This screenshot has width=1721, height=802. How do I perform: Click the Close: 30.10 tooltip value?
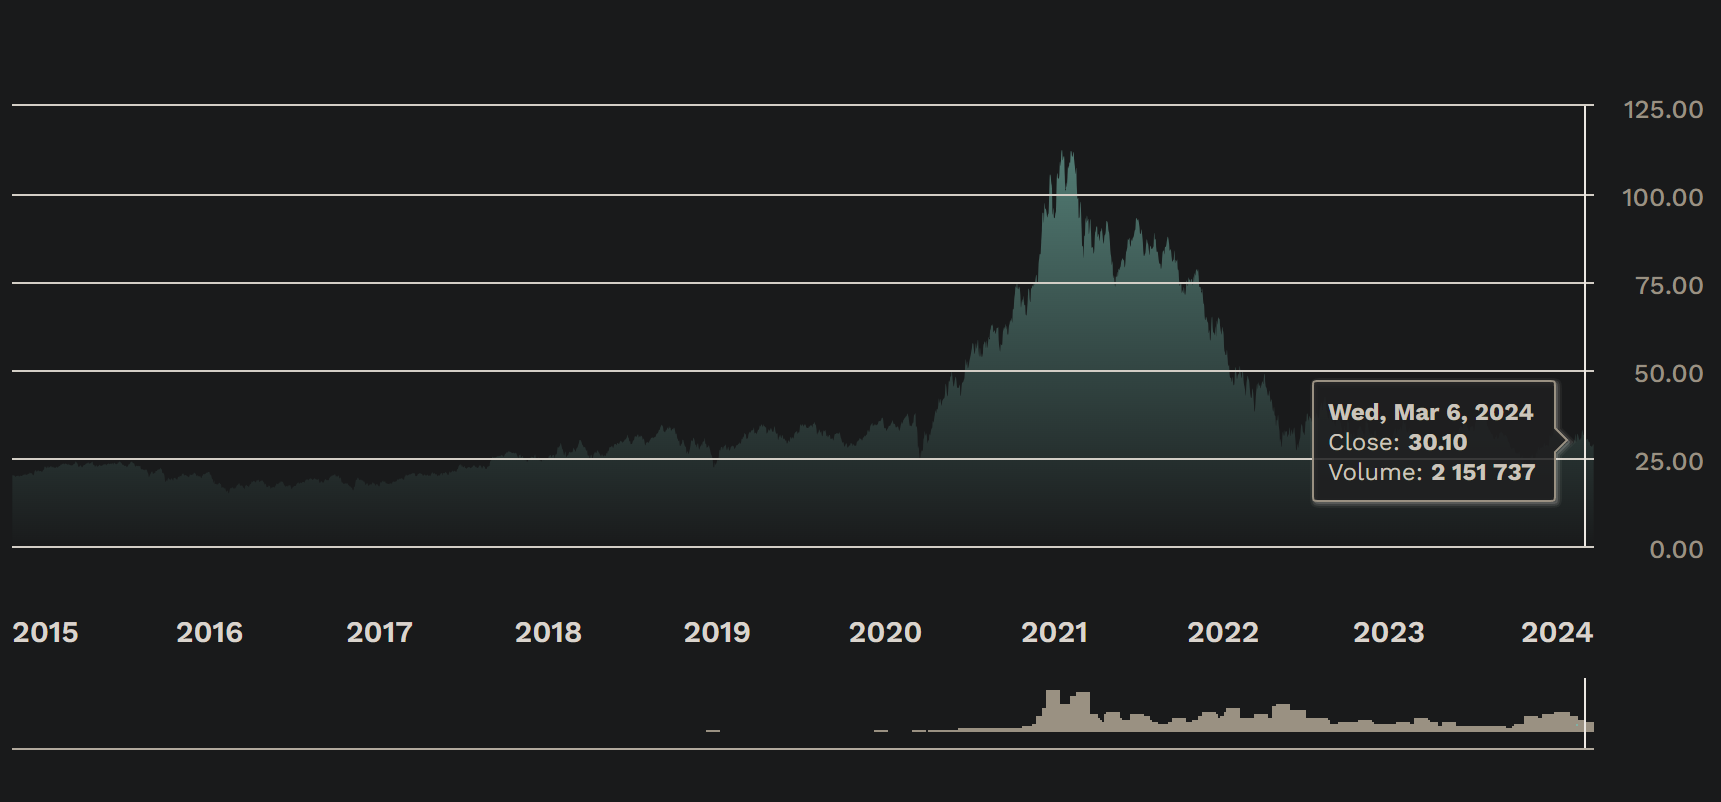click(1397, 442)
